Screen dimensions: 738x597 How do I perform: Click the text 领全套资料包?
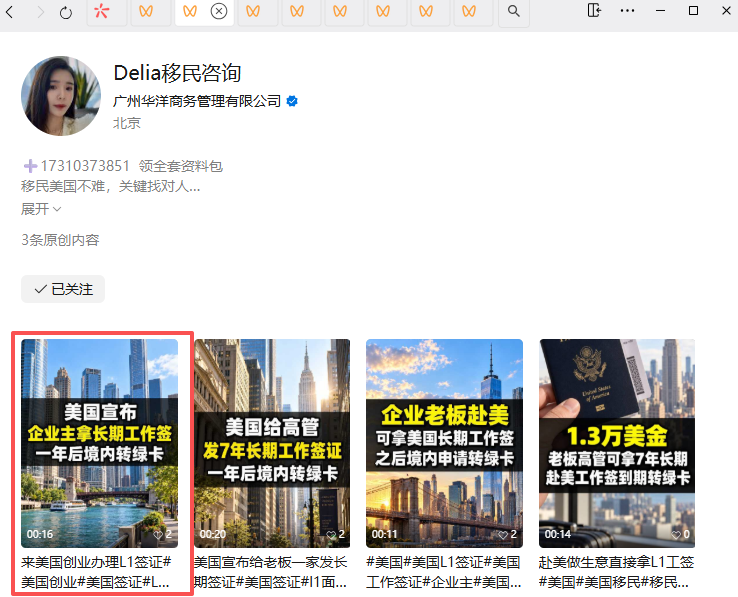[181, 166]
